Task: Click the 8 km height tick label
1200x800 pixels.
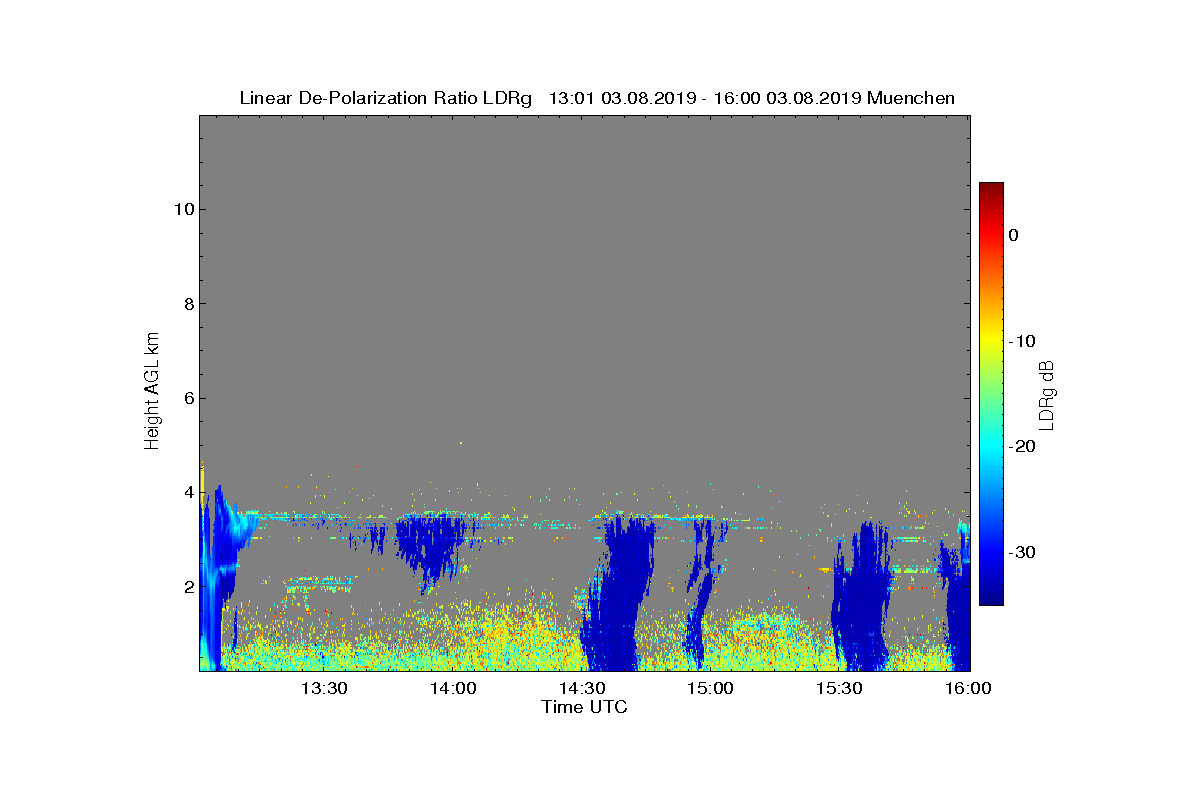Action: point(187,303)
